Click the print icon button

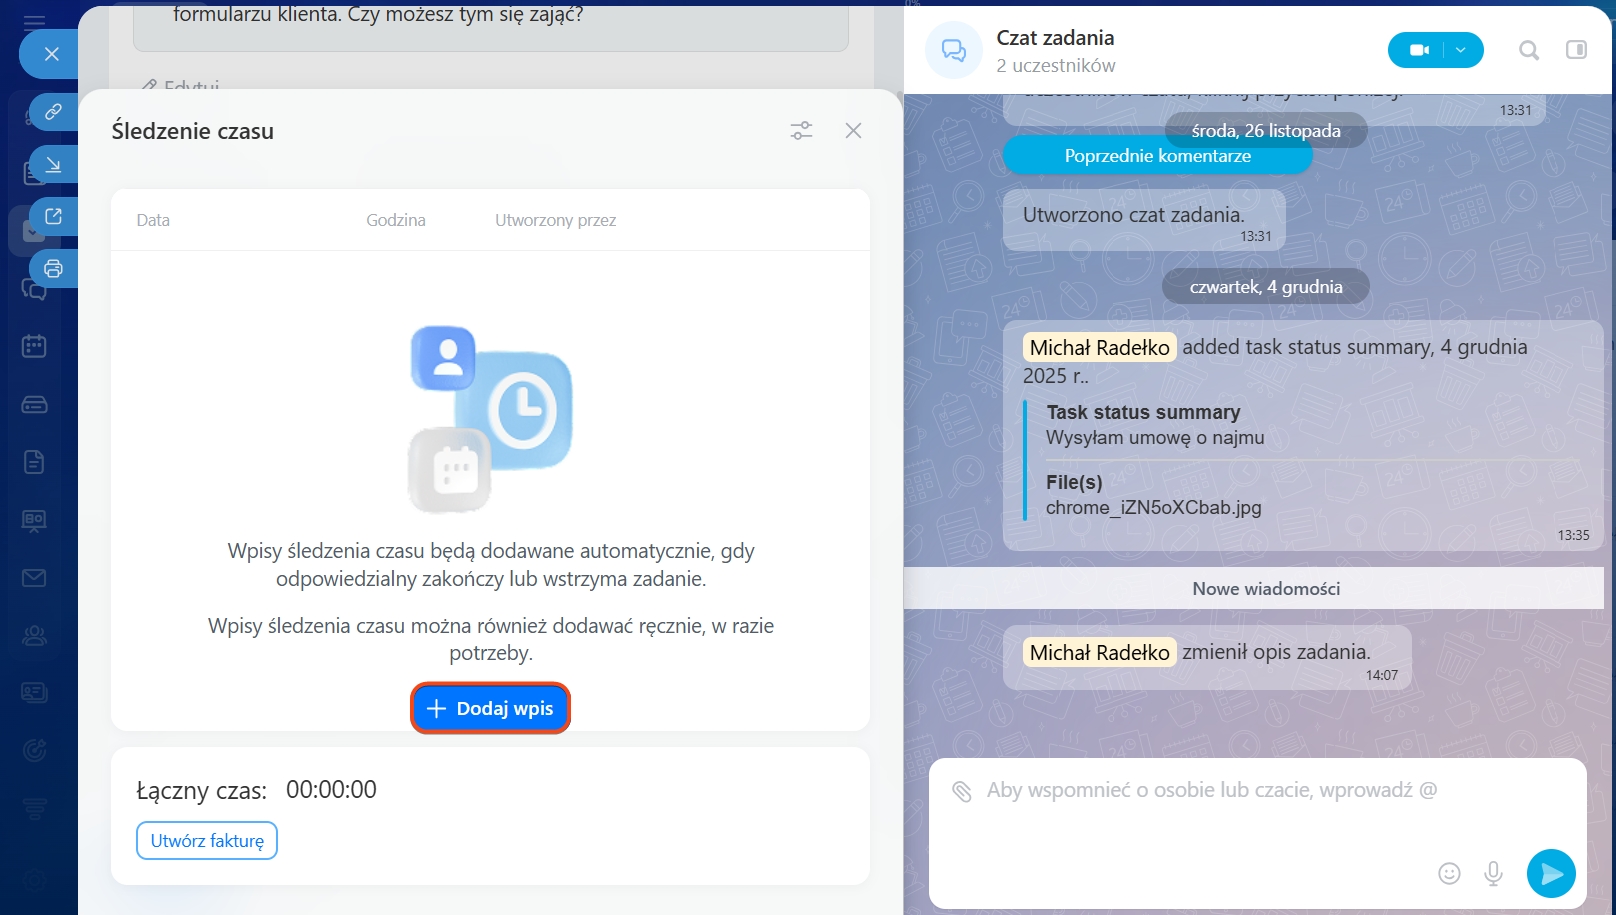(53, 268)
